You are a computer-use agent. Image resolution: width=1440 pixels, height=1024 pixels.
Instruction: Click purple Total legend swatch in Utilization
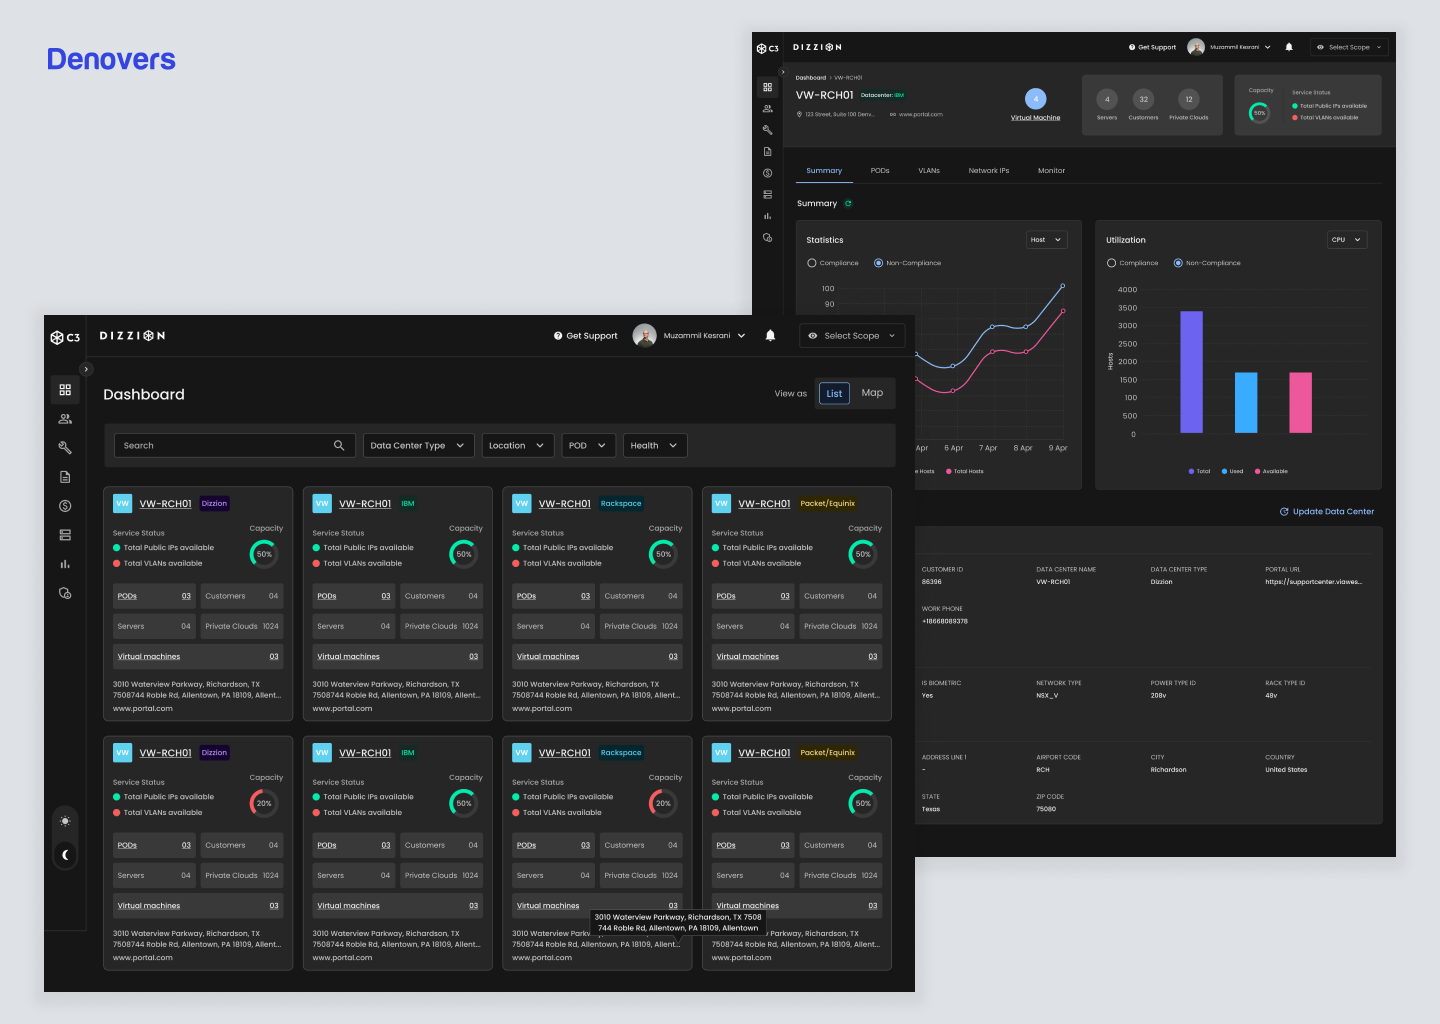1191,471
